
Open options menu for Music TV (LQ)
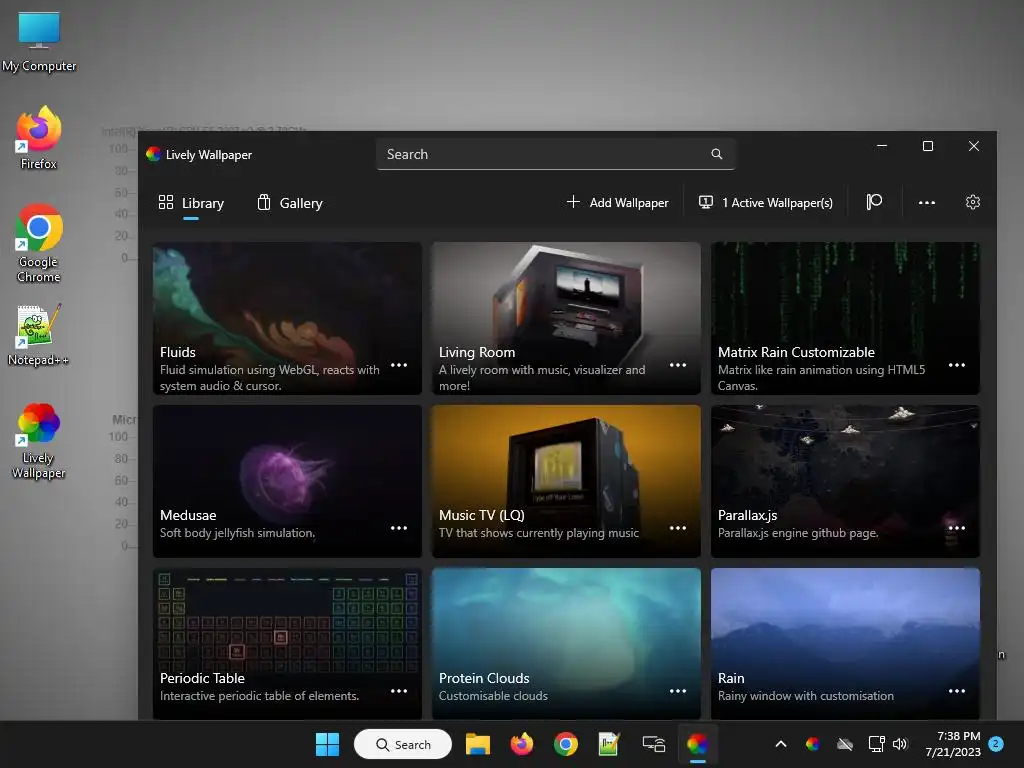pos(678,528)
